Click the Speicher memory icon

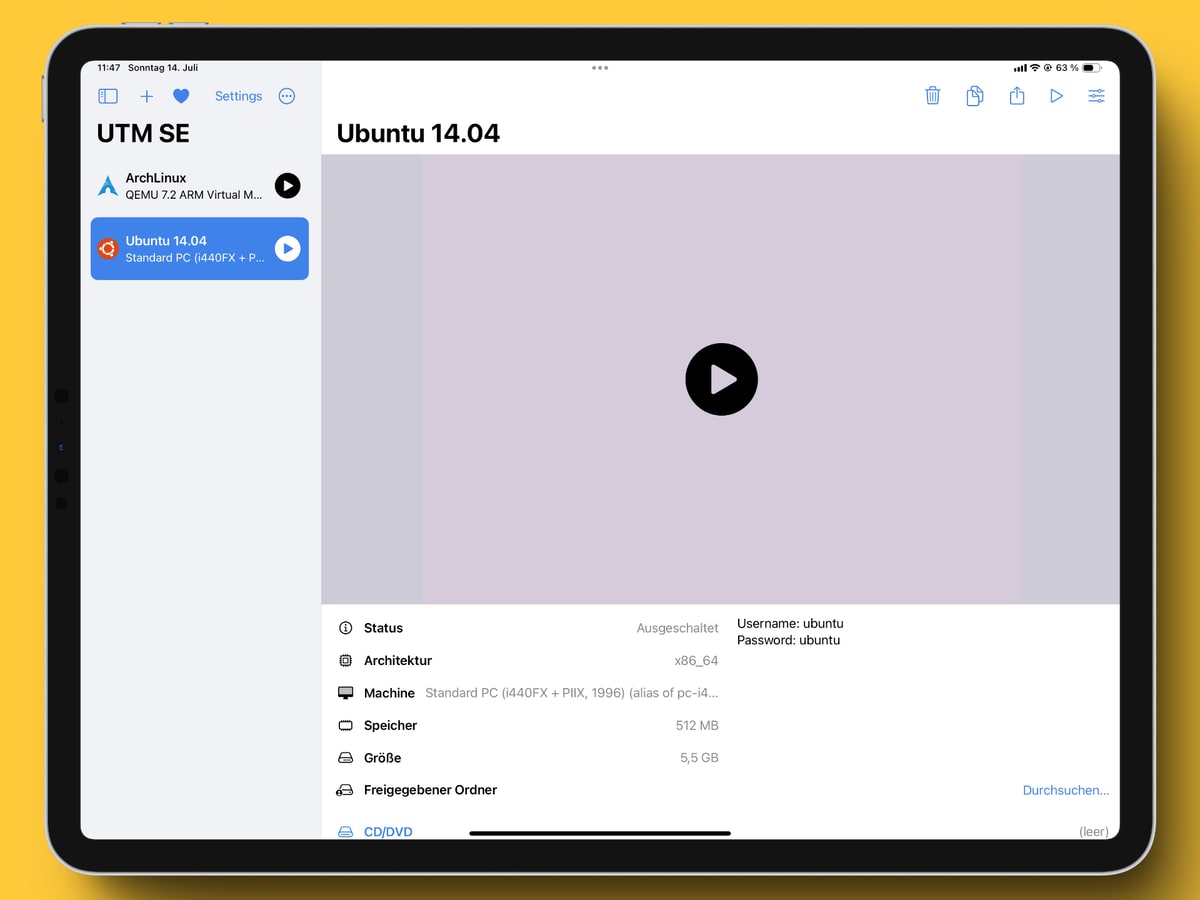pyautogui.click(x=346, y=725)
